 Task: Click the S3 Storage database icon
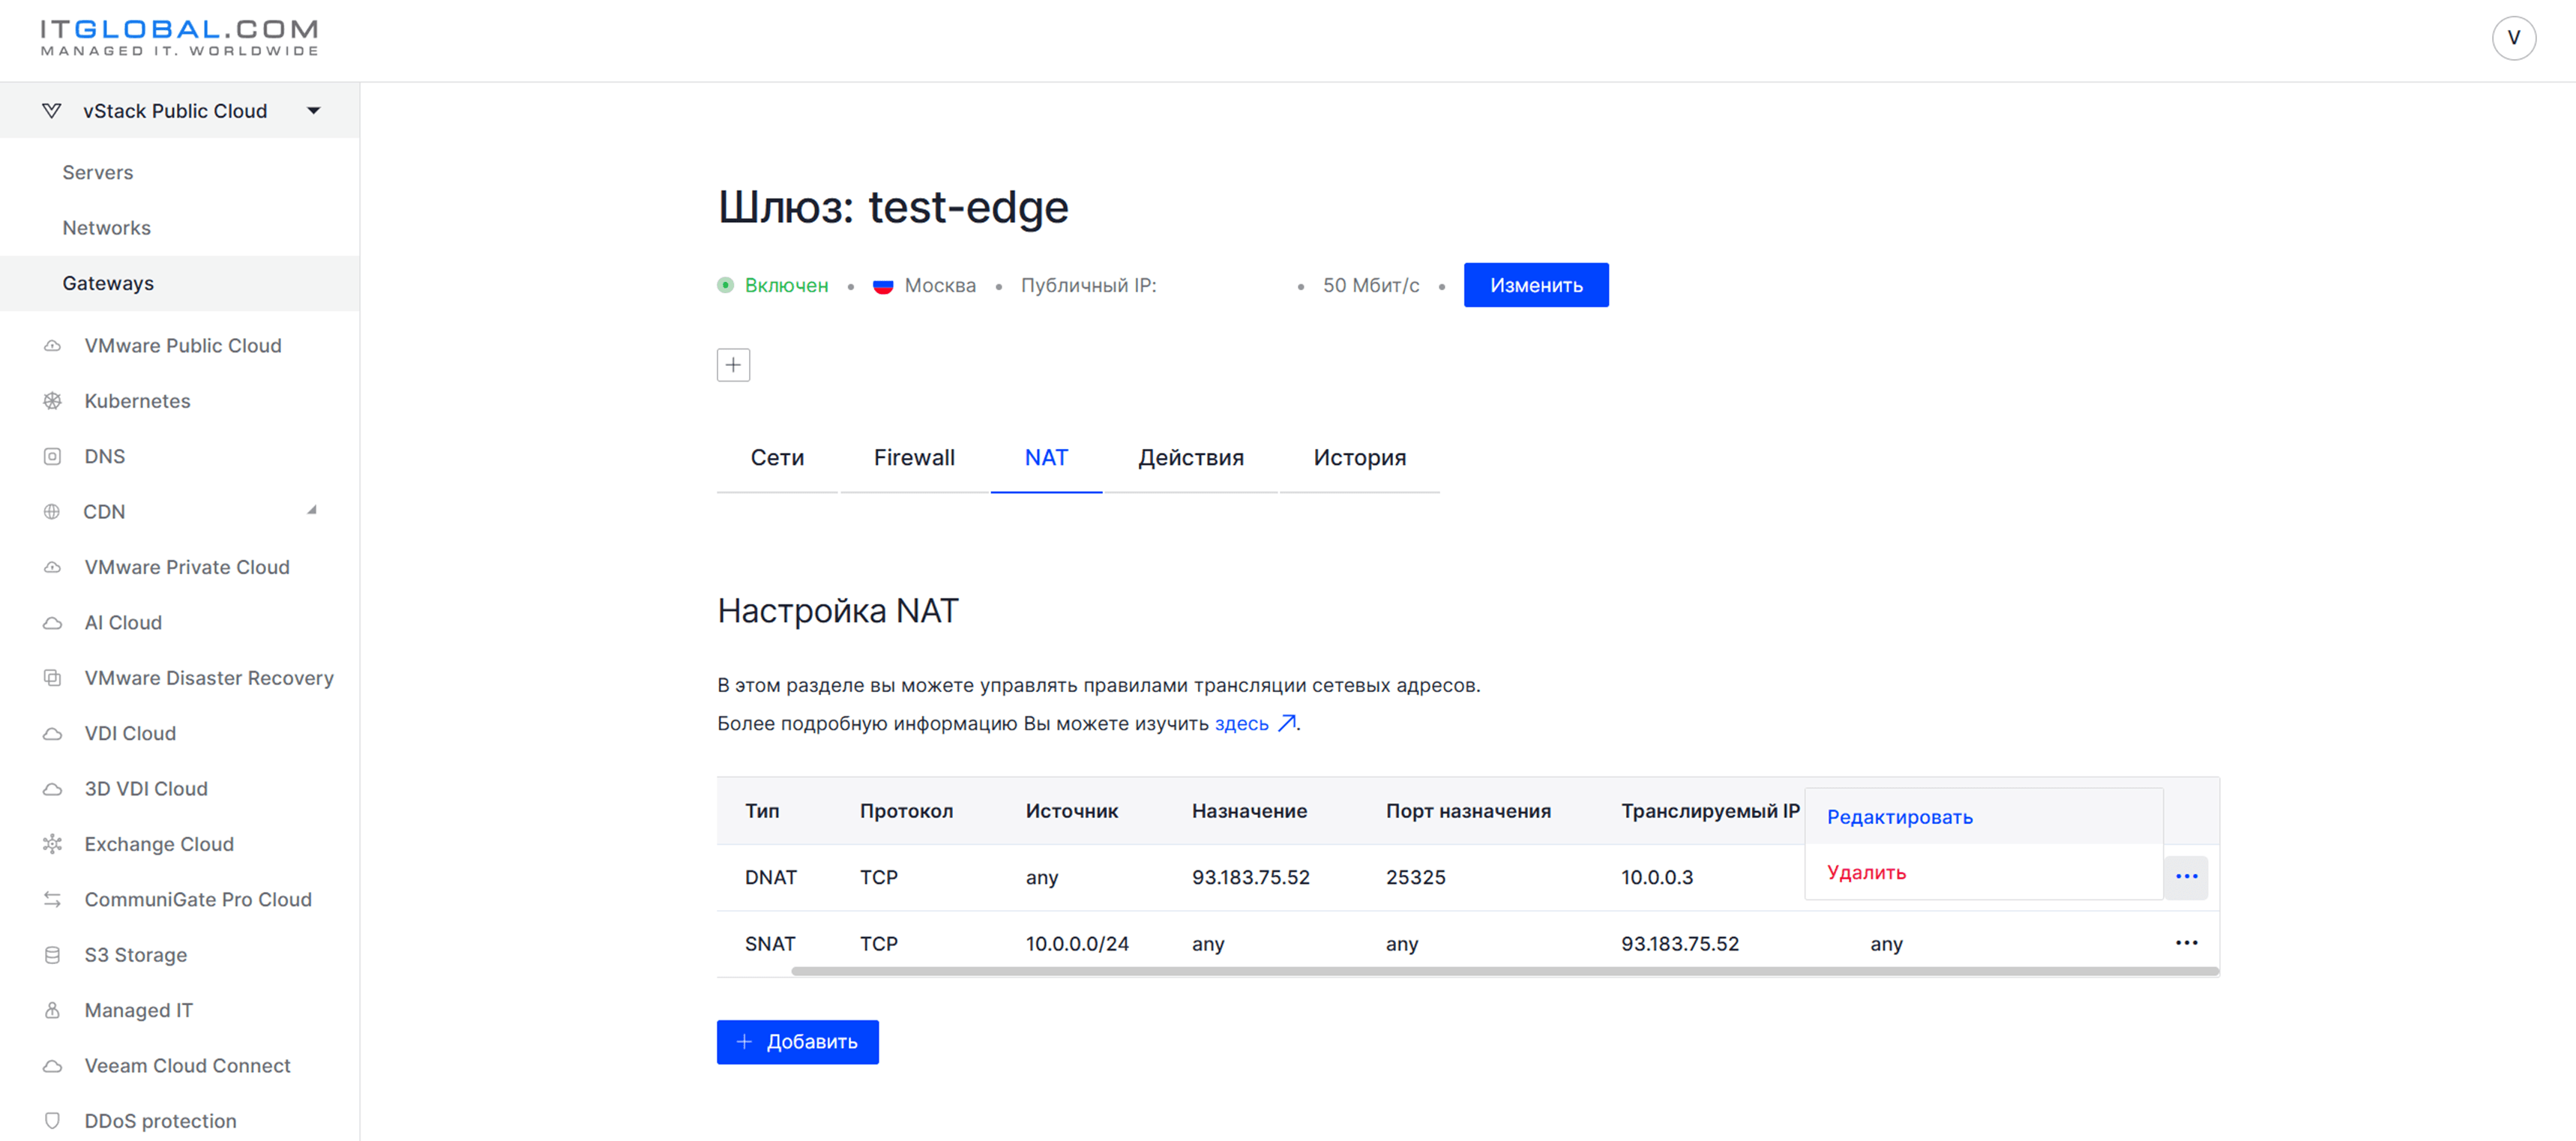click(x=52, y=955)
